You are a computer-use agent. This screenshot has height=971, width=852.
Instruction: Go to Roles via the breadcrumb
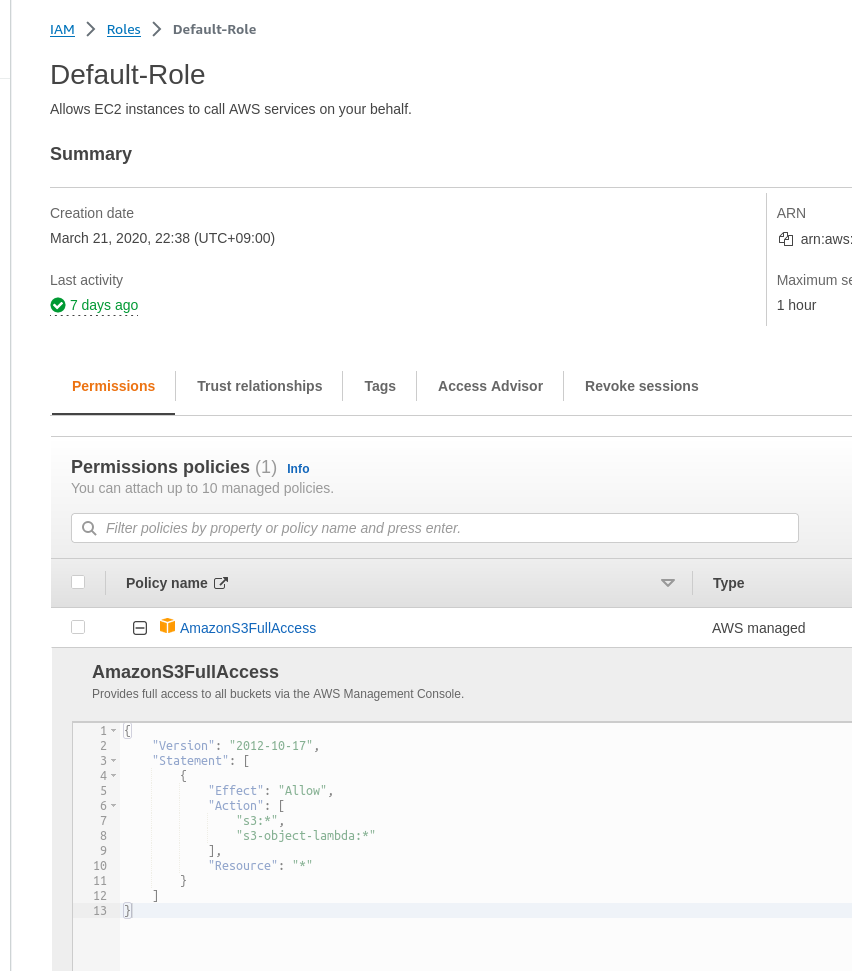tap(123, 29)
